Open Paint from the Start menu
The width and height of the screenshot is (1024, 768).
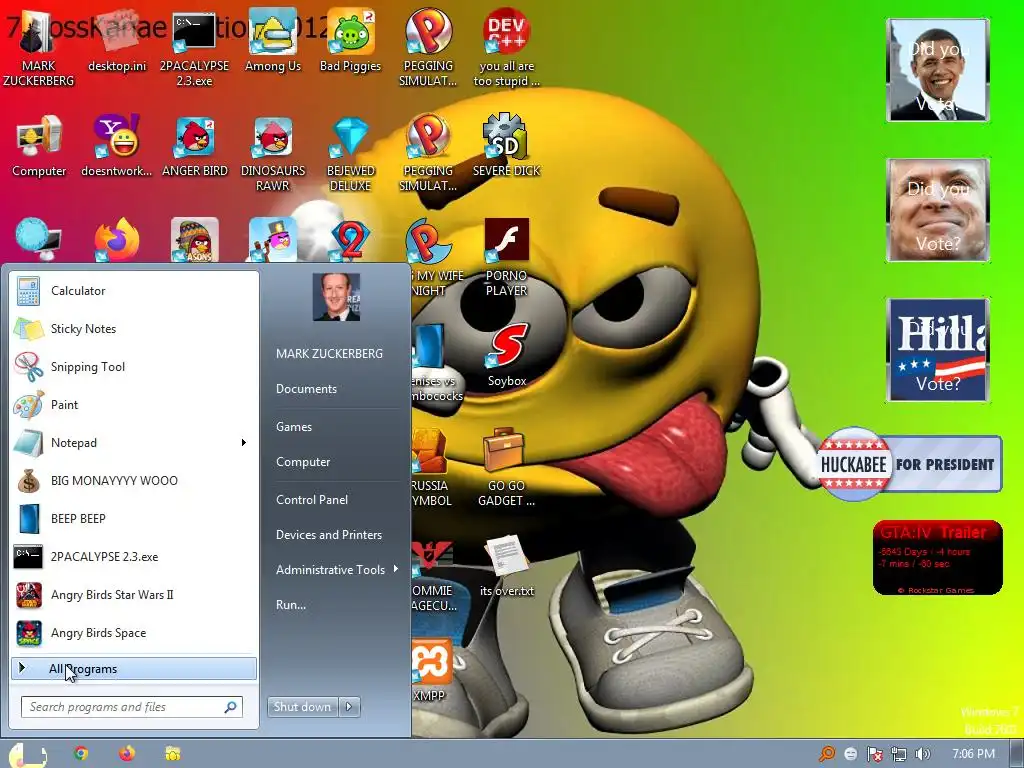click(134, 404)
